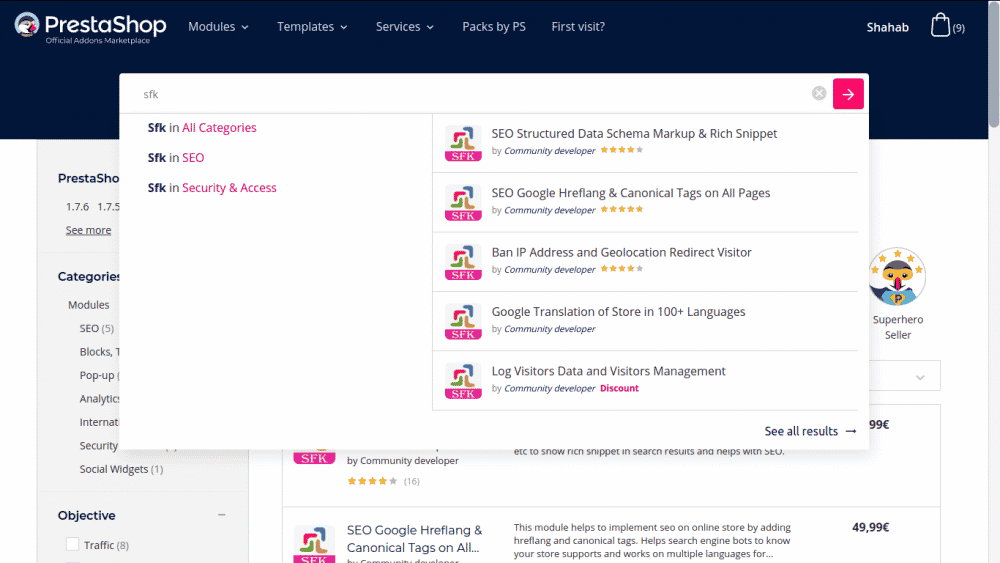
Task: Click SFK icon for SEO Structured Data result
Action: click(463, 143)
